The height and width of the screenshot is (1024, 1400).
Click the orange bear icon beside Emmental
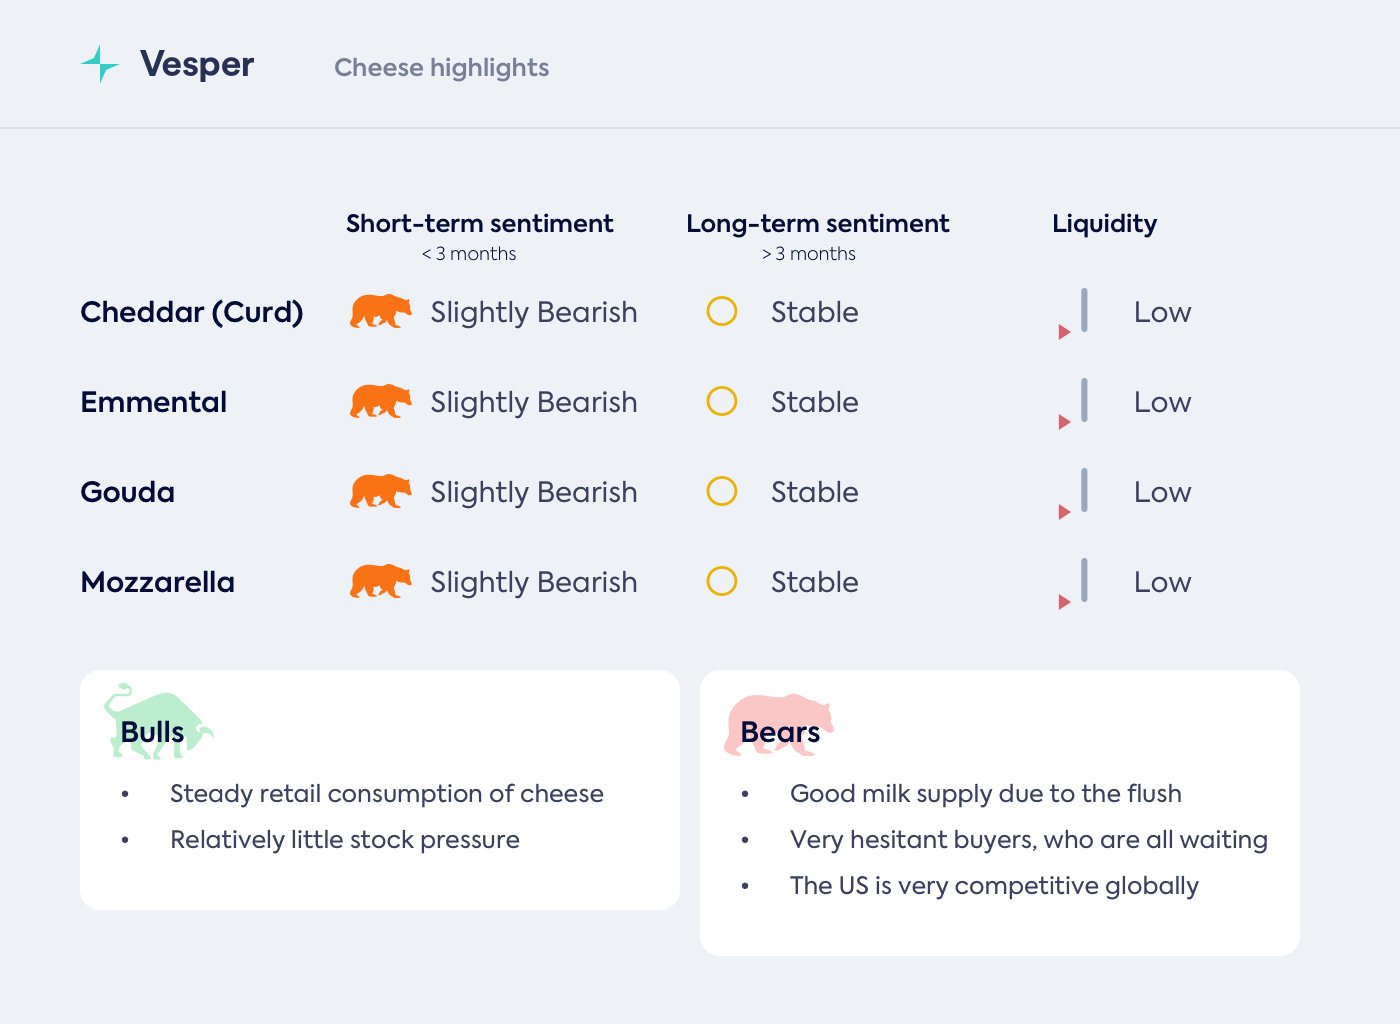coord(380,401)
